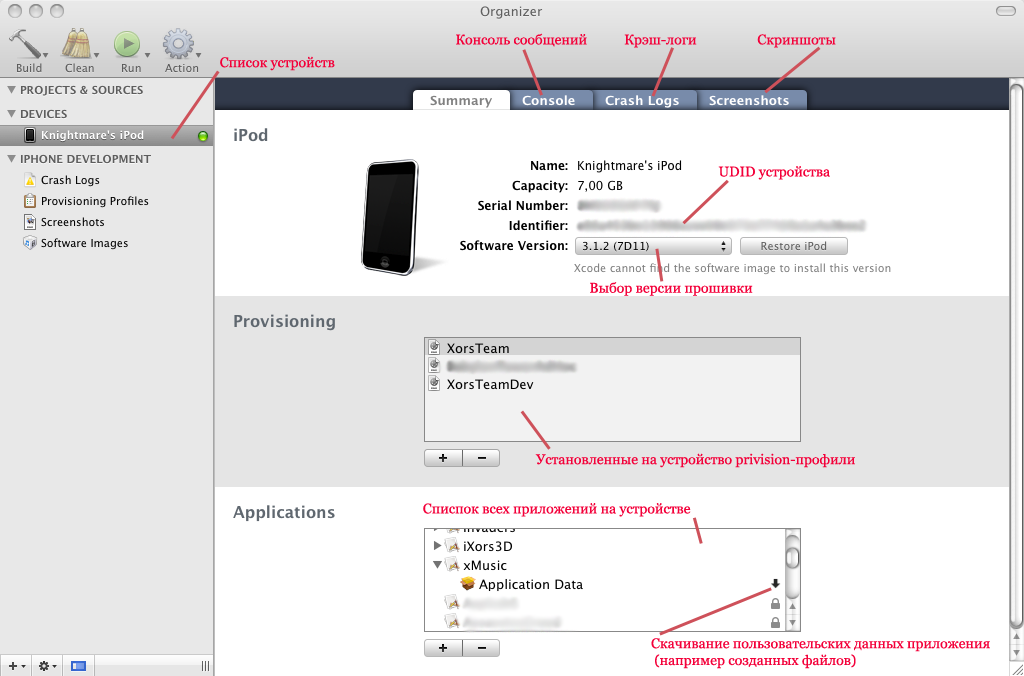
Task: Open the Action dropdown arrow
Action: pyautogui.click(x=198, y=56)
